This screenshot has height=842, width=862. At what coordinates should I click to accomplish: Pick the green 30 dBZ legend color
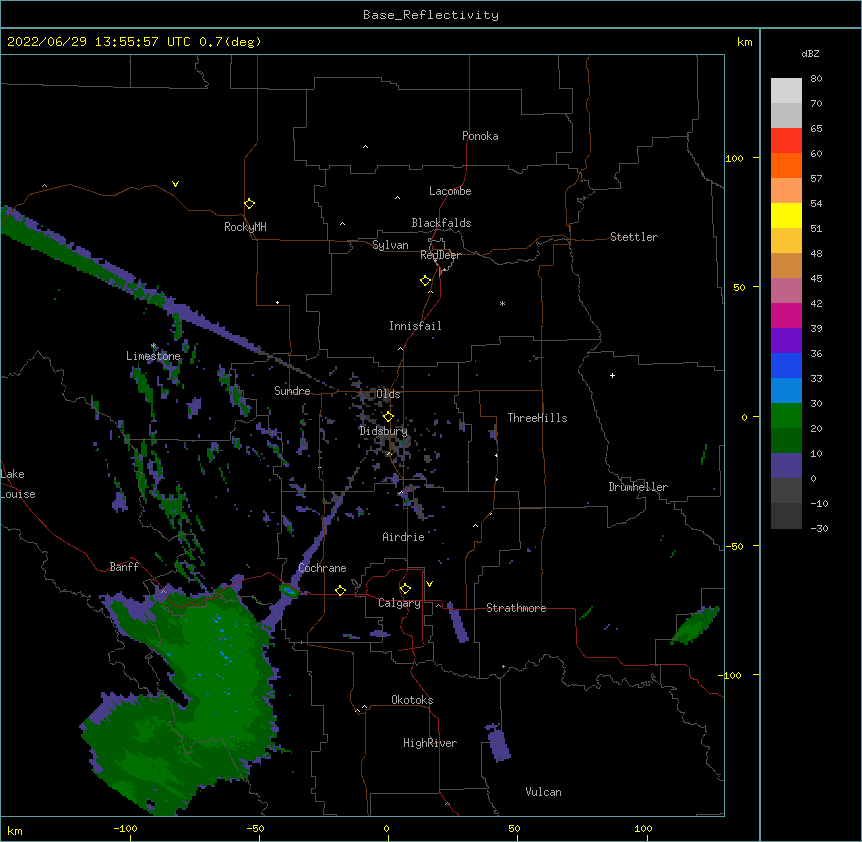[786, 416]
